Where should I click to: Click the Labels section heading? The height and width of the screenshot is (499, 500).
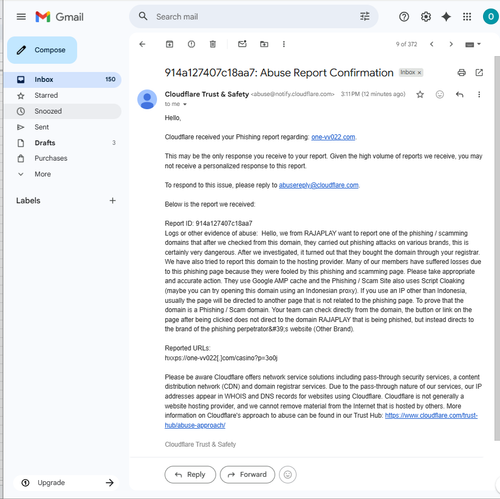coord(28,201)
